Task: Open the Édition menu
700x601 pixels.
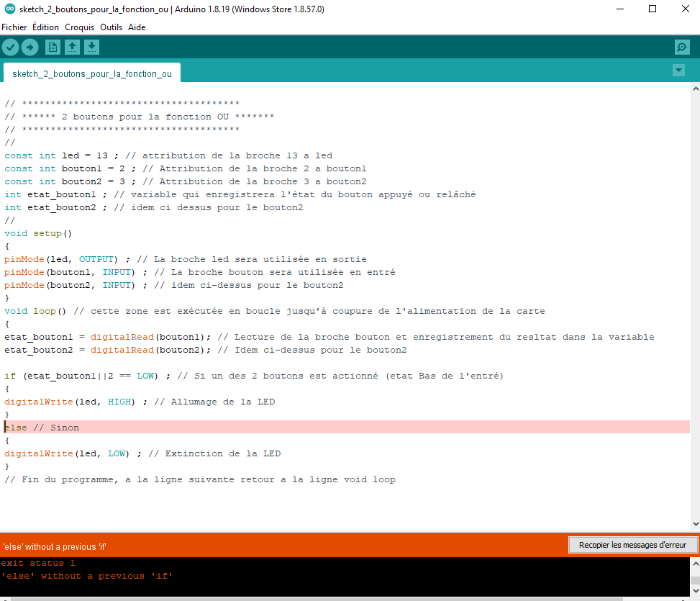Action: click(x=46, y=27)
